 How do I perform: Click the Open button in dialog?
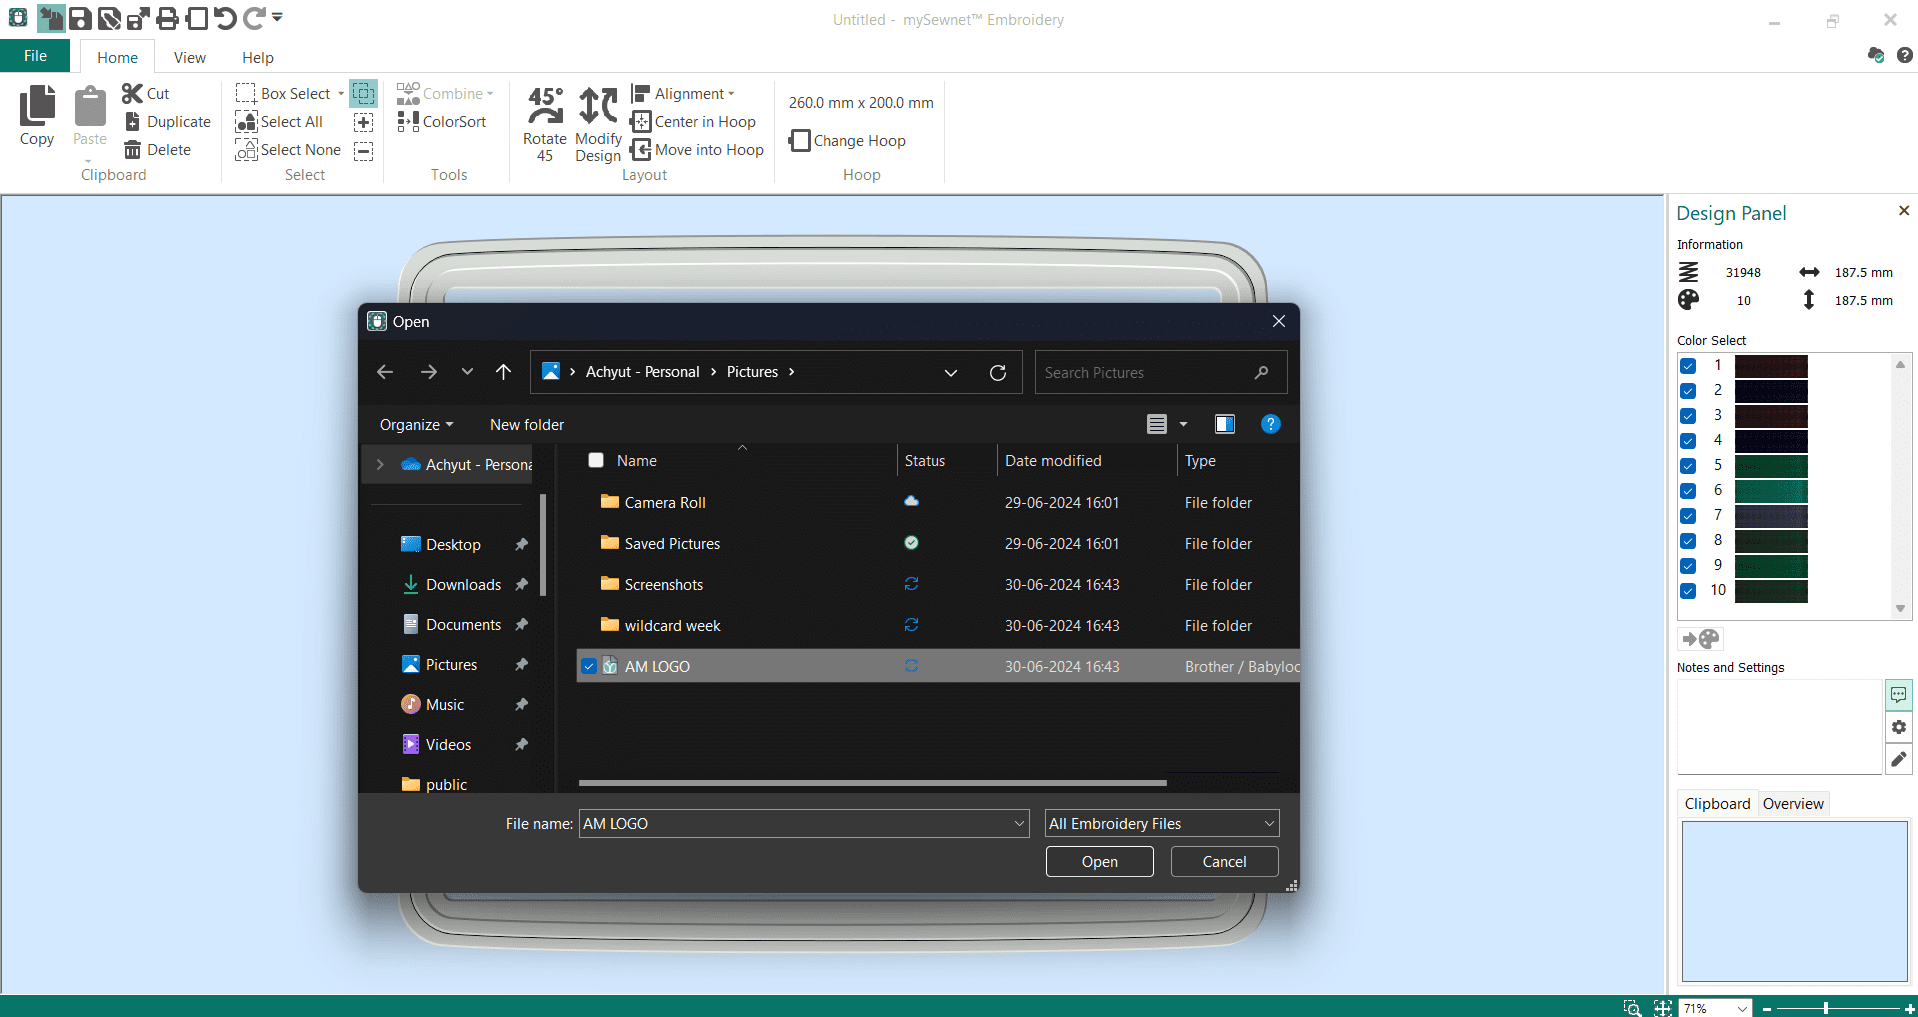[x=1099, y=862]
